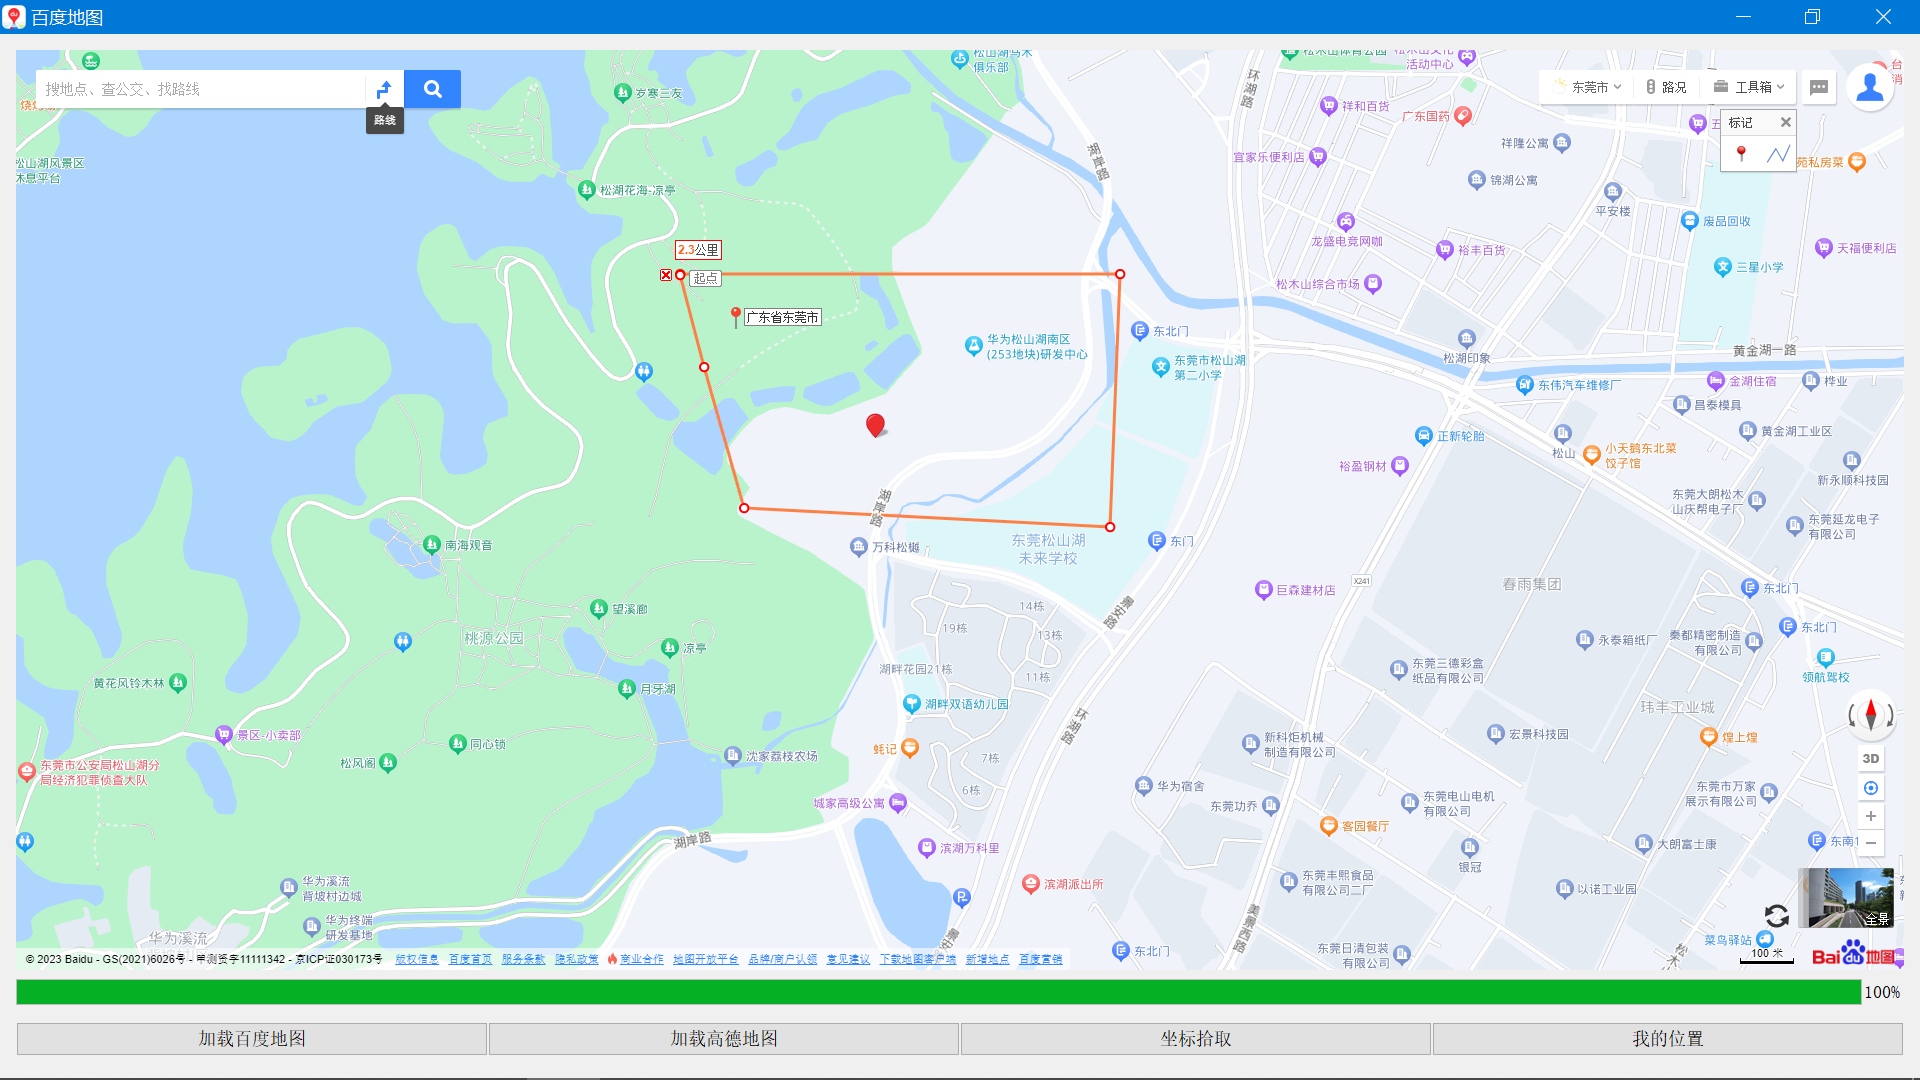The width and height of the screenshot is (1920, 1080).
Task: Click the 加载百度地图 button
Action: coord(252,1039)
